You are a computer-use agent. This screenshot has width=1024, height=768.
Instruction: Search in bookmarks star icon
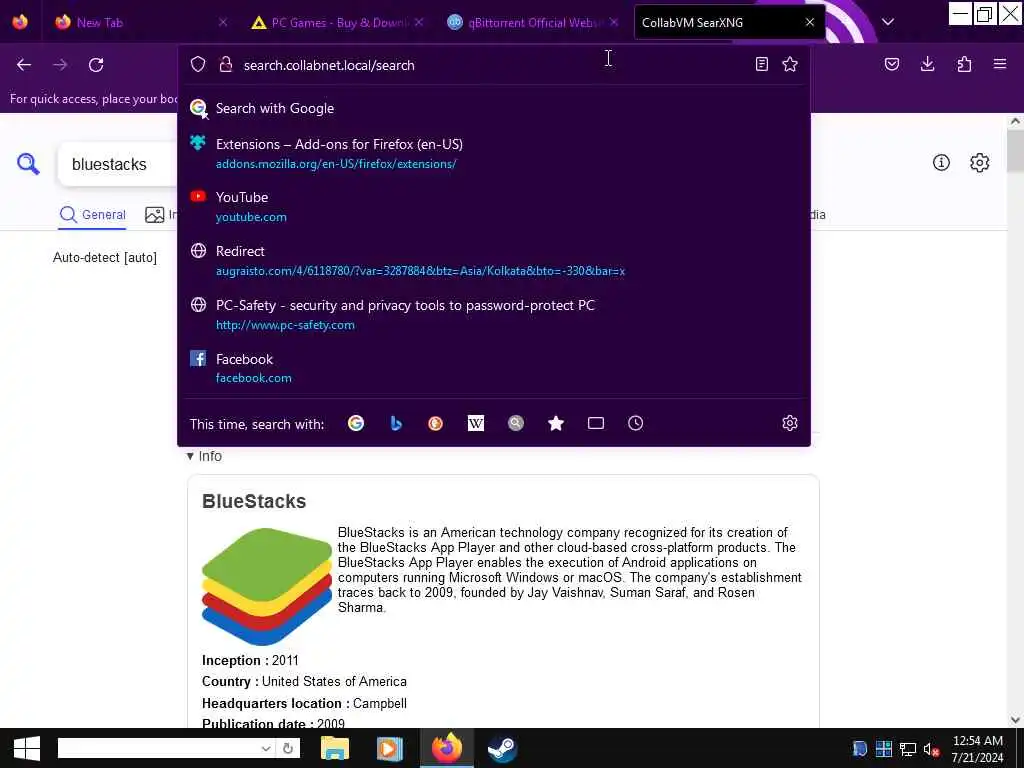[x=556, y=423]
